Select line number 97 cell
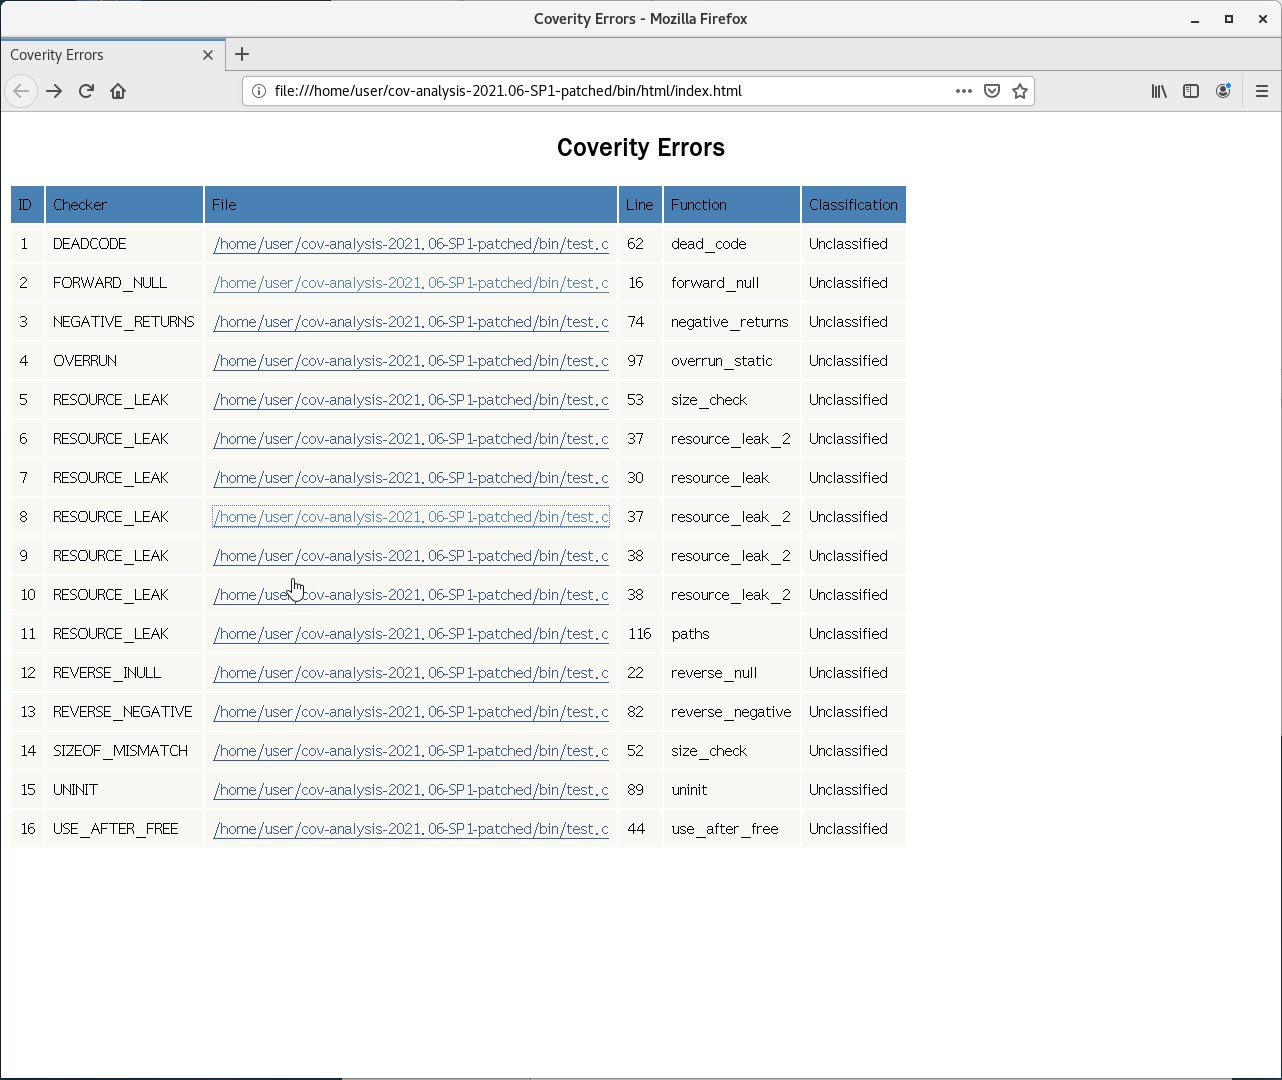This screenshot has width=1282, height=1080. (x=640, y=361)
